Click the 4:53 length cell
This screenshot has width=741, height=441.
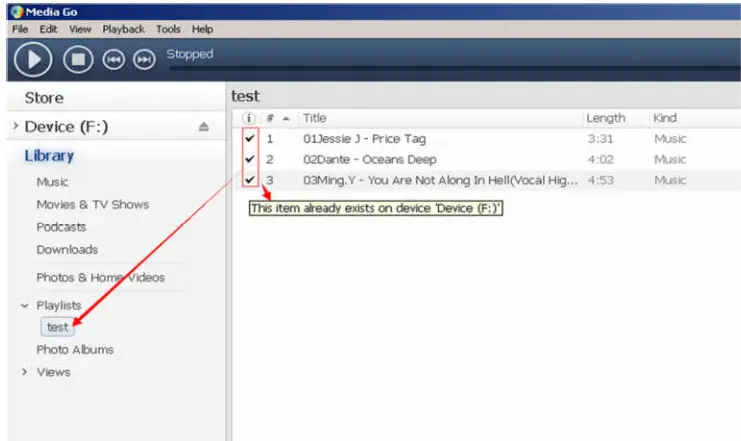pos(600,180)
